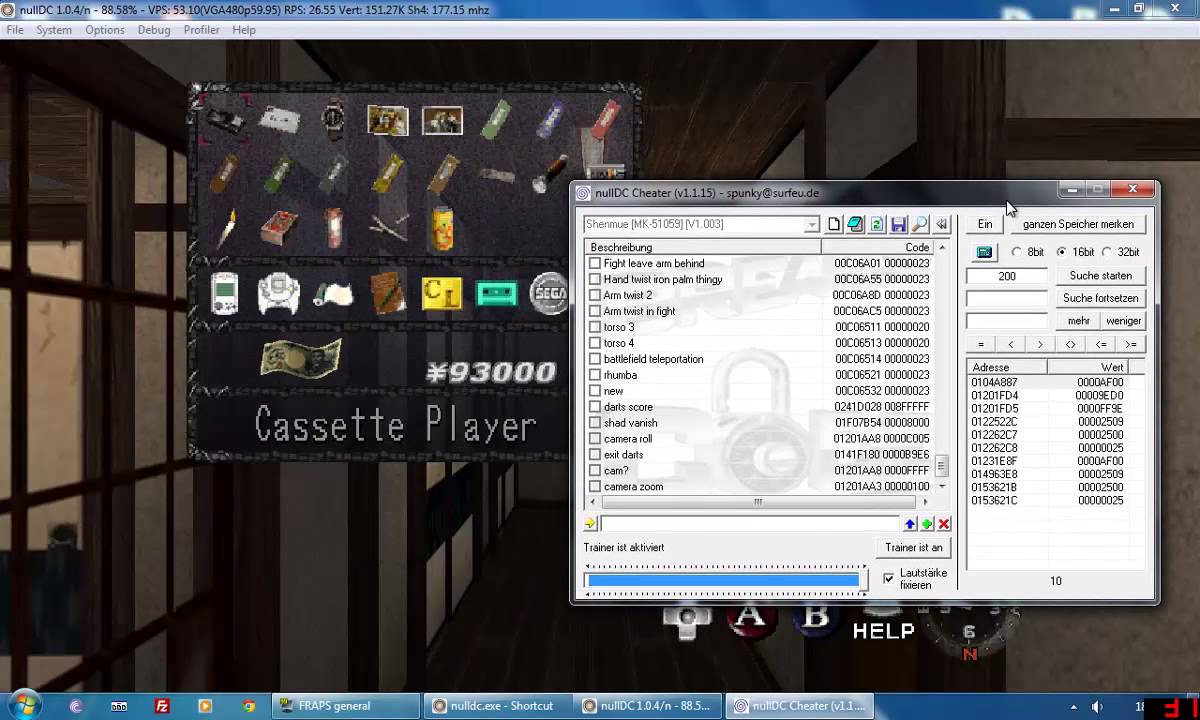Viewport: 1200px width, 720px height.
Task: Open the Profiler menu in nullDC
Action: click(x=202, y=30)
